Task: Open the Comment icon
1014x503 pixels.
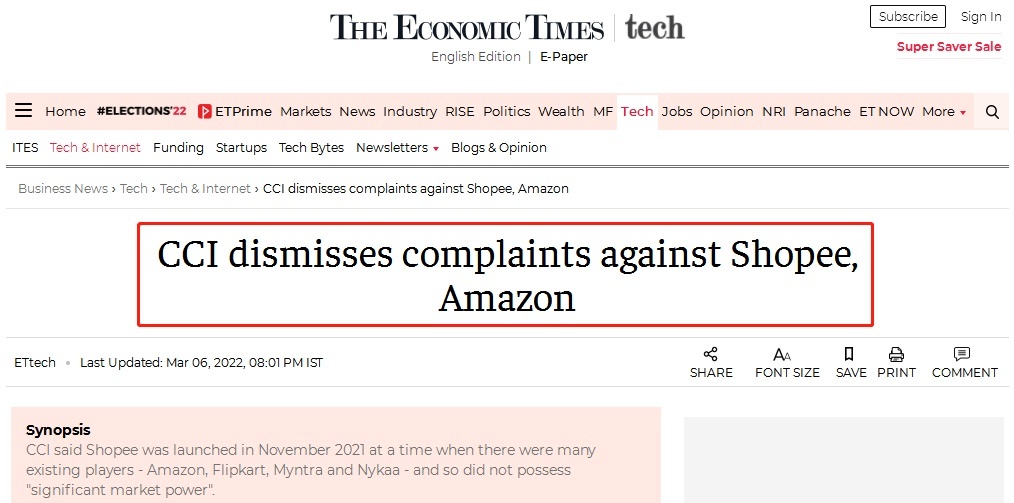Action: coord(962,354)
